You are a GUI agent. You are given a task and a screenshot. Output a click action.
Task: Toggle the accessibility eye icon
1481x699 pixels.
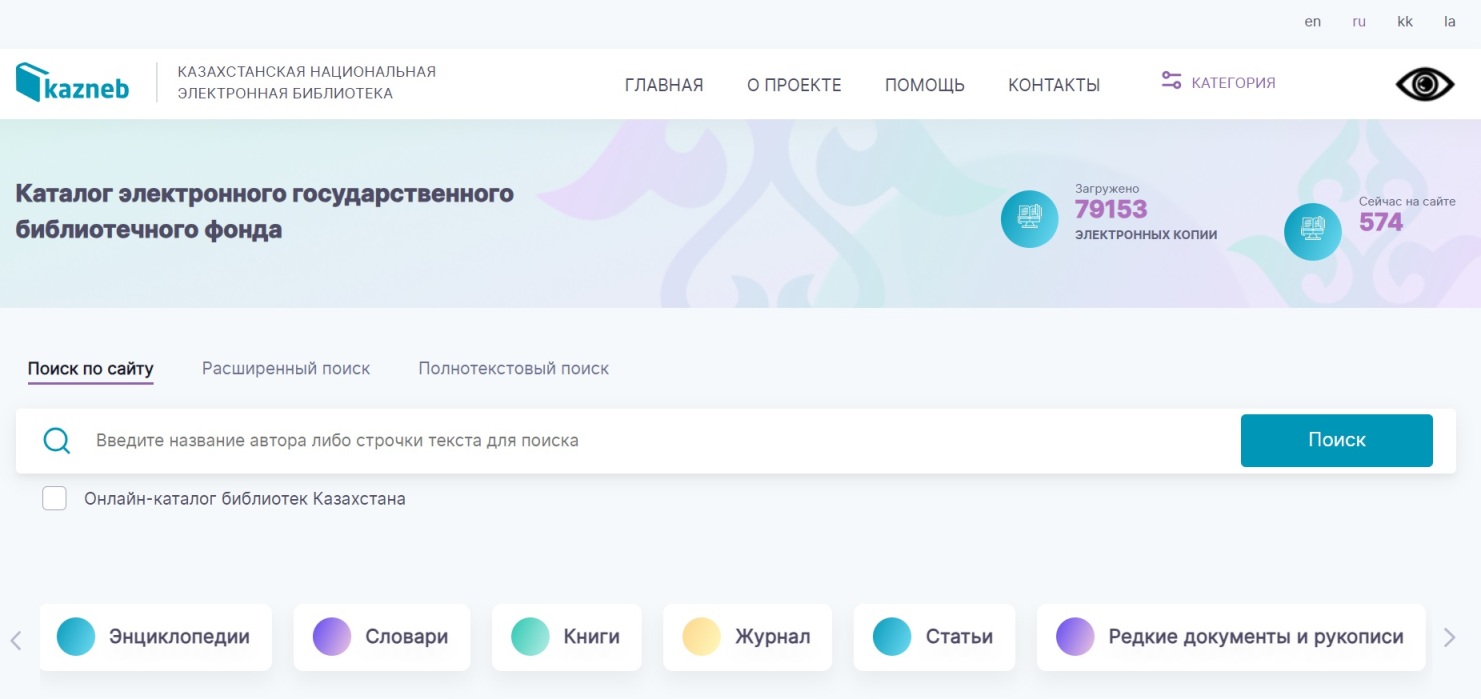(x=1424, y=85)
